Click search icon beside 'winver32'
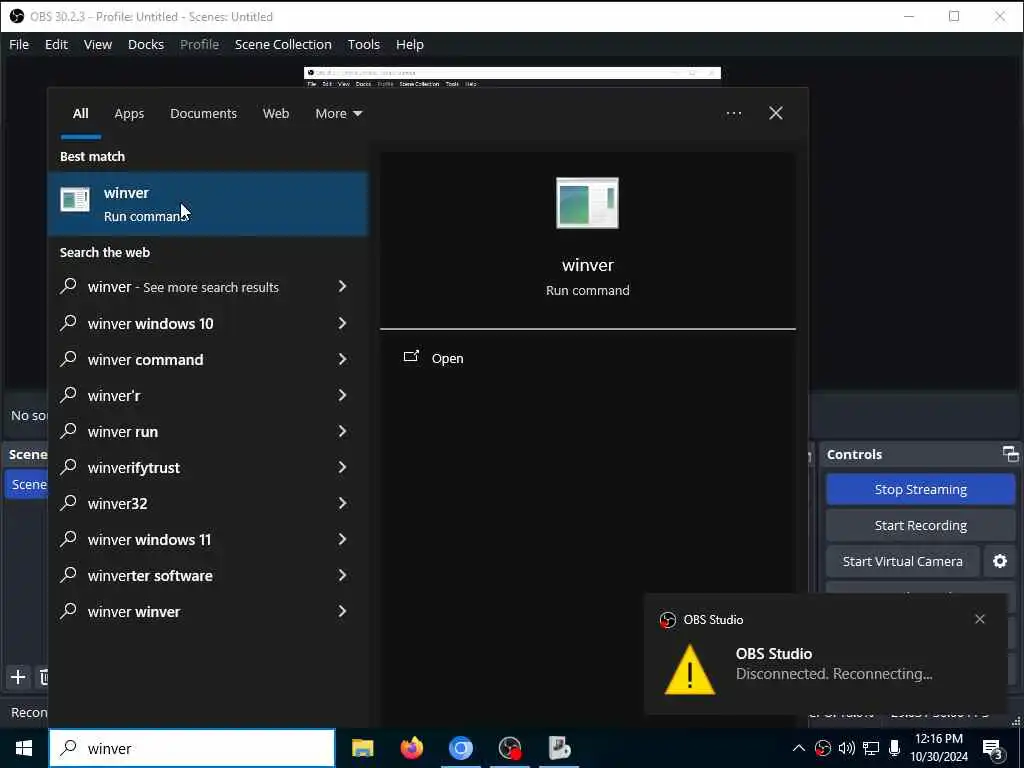Screen dimensions: 1024x768 (x=69, y=503)
